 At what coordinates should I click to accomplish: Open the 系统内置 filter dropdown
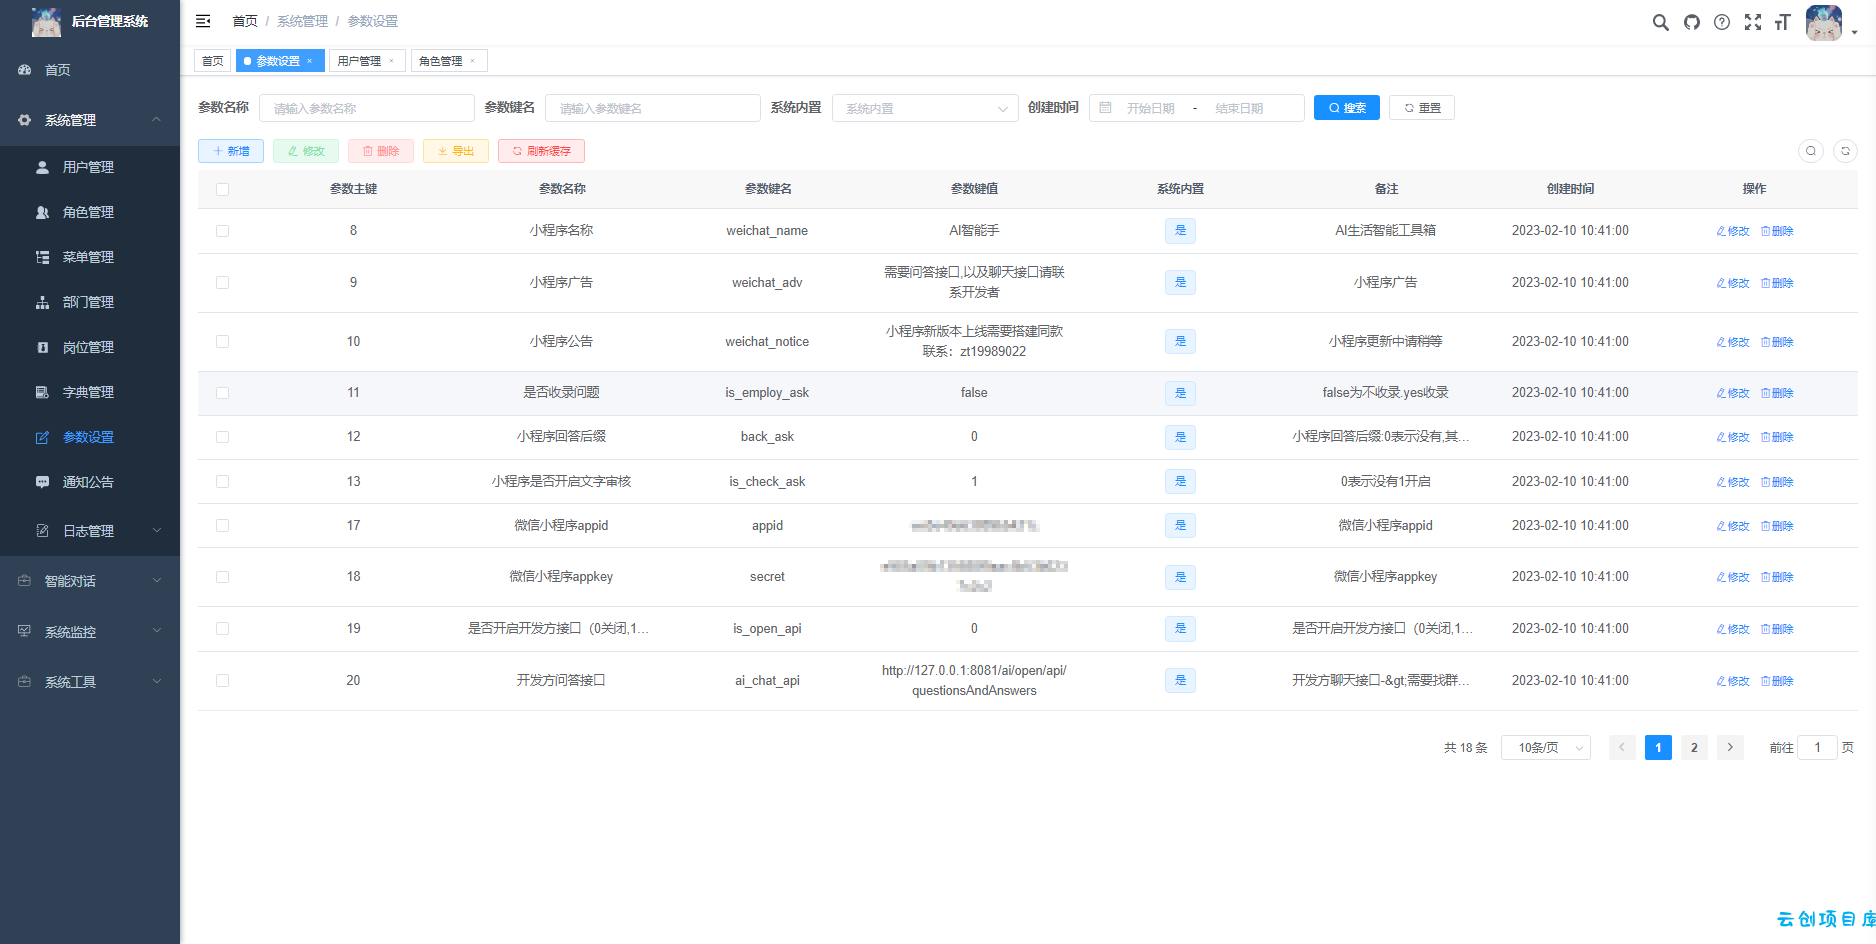point(925,108)
